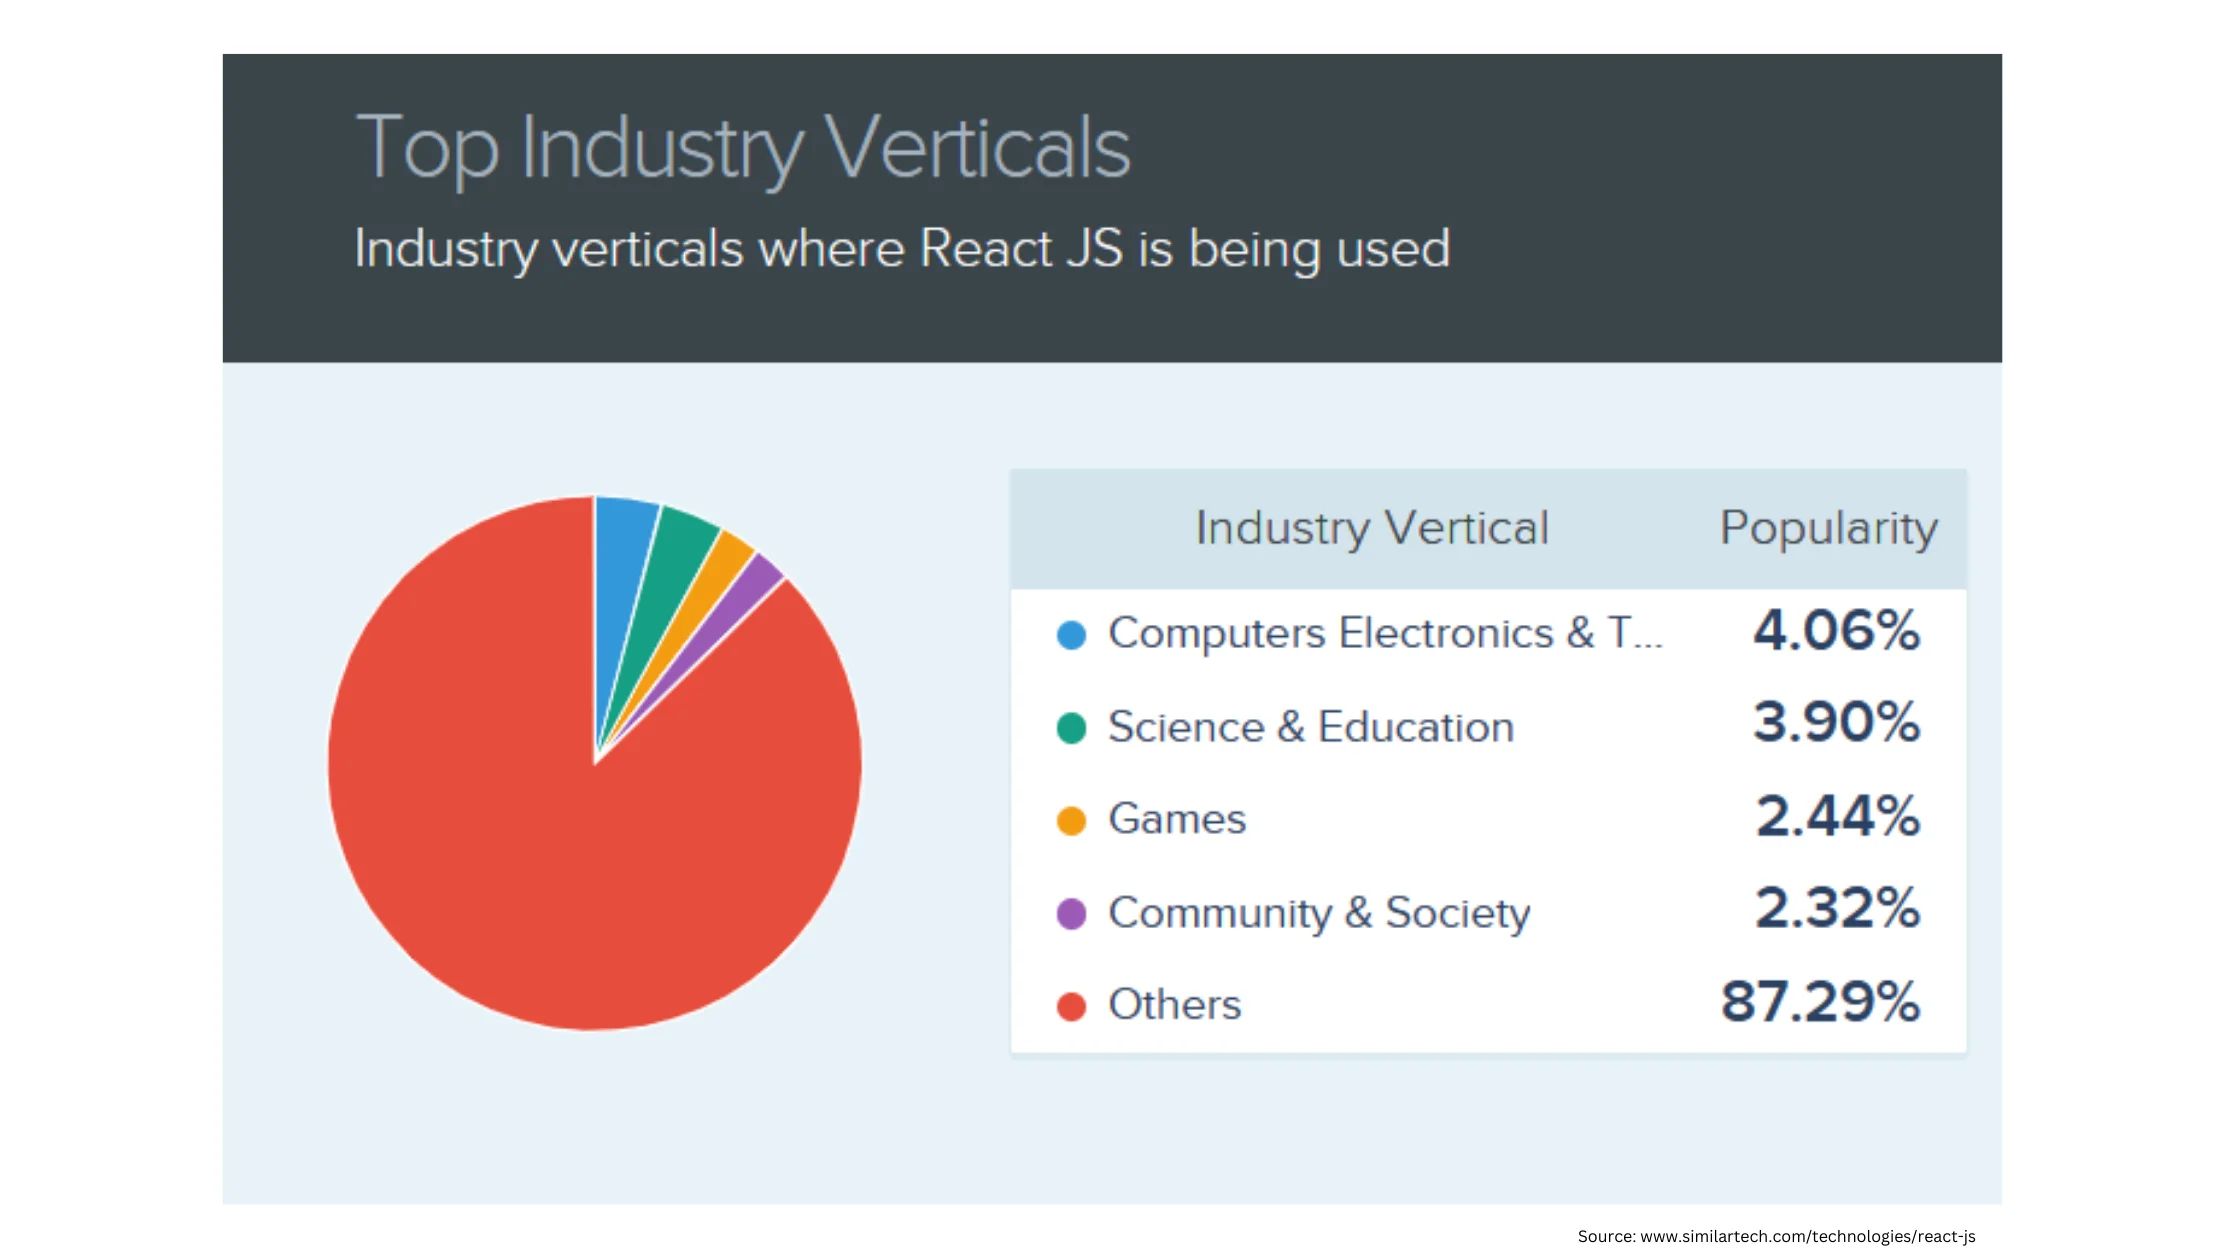Click the blue Computers Electronics legend dot
This screenshot has height=1260, width=2240.
pyautogui.click(x=1069, y=634)
